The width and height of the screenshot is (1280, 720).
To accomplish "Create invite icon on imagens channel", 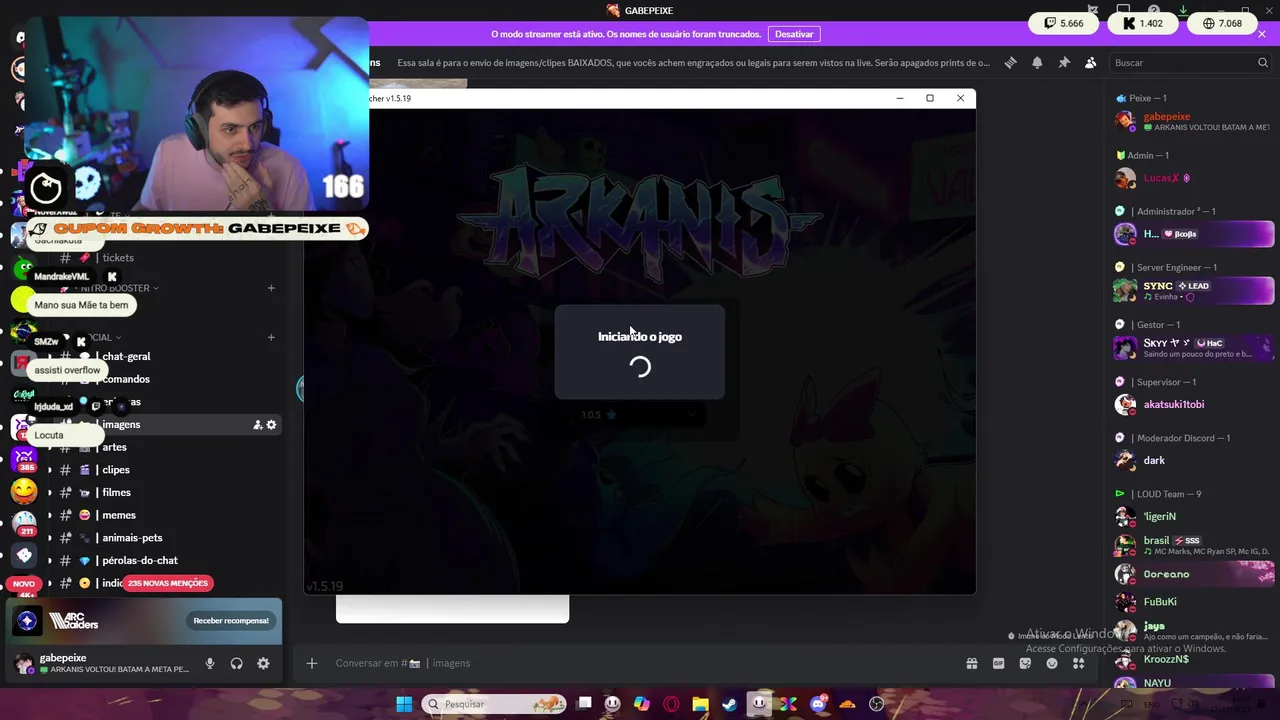I will coord(257,425).
